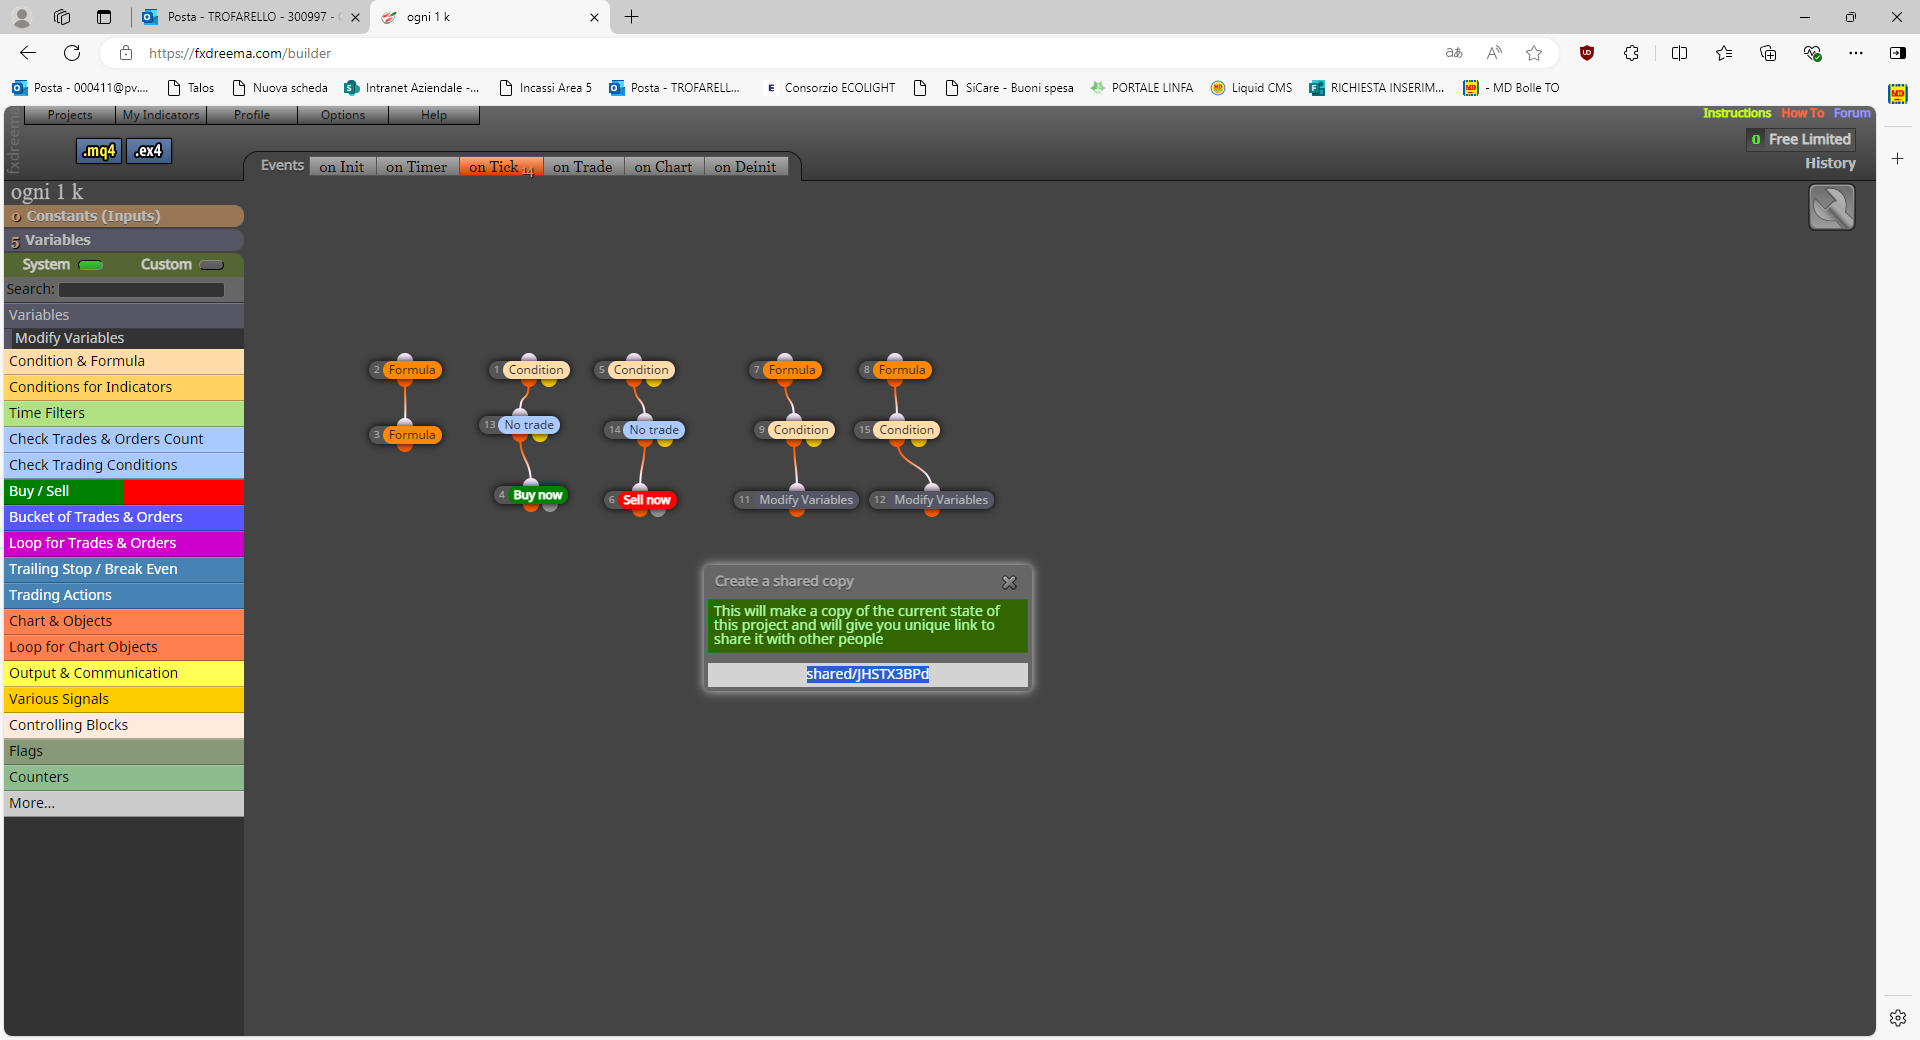
Task: Click the block Search field
Action: tap(141, 290)
